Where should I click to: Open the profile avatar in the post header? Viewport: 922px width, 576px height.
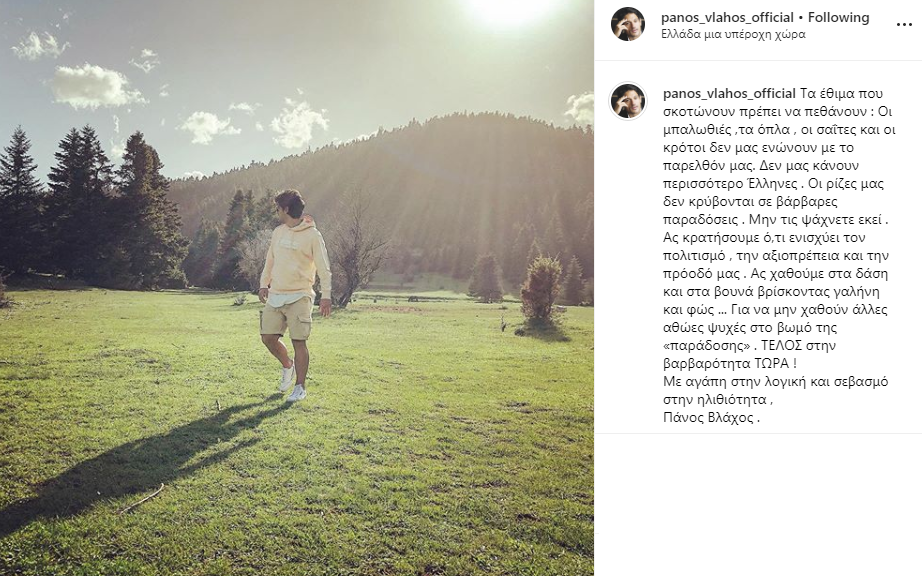628,24
